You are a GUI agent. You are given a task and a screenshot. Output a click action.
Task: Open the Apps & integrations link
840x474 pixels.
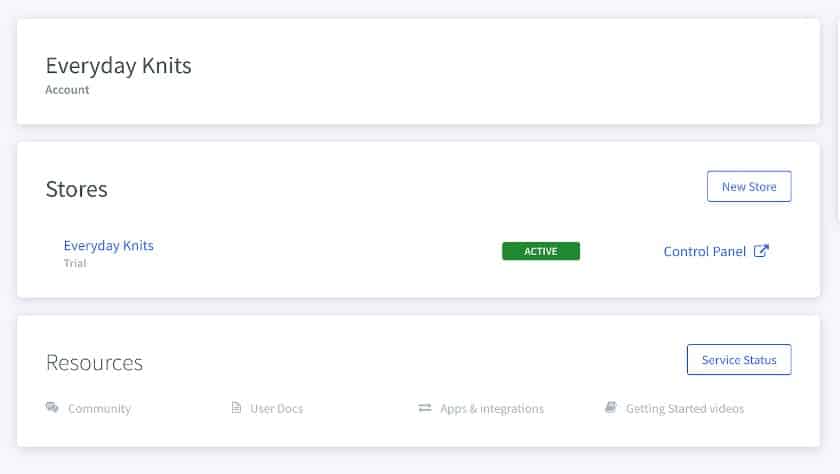click(x=492, y=409)
